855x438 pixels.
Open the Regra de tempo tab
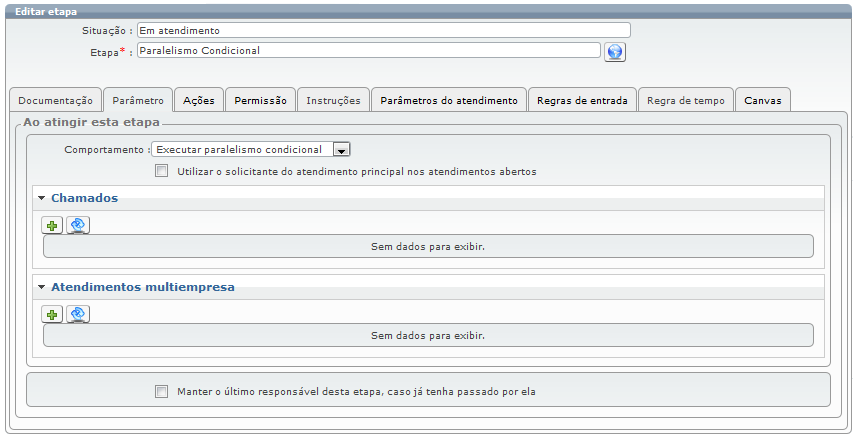685,100
